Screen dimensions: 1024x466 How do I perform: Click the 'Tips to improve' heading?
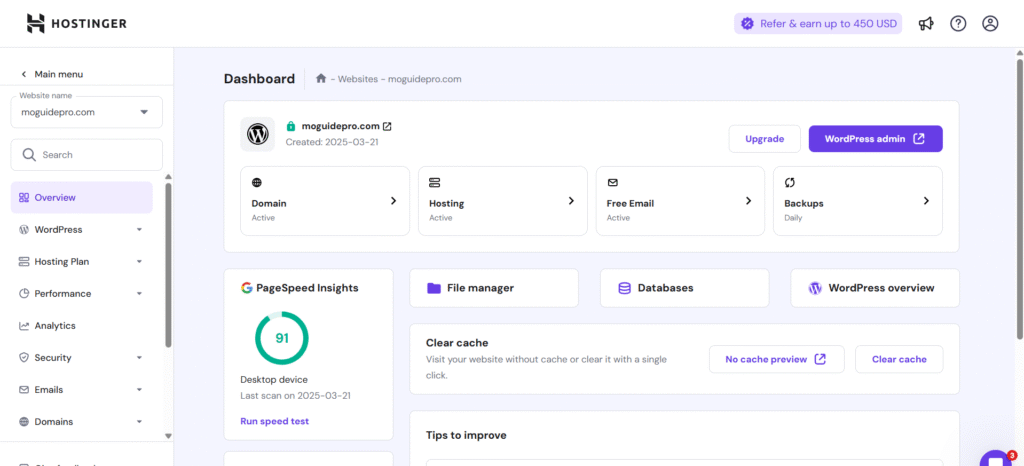pyautogui.click(x=466, y=435)
